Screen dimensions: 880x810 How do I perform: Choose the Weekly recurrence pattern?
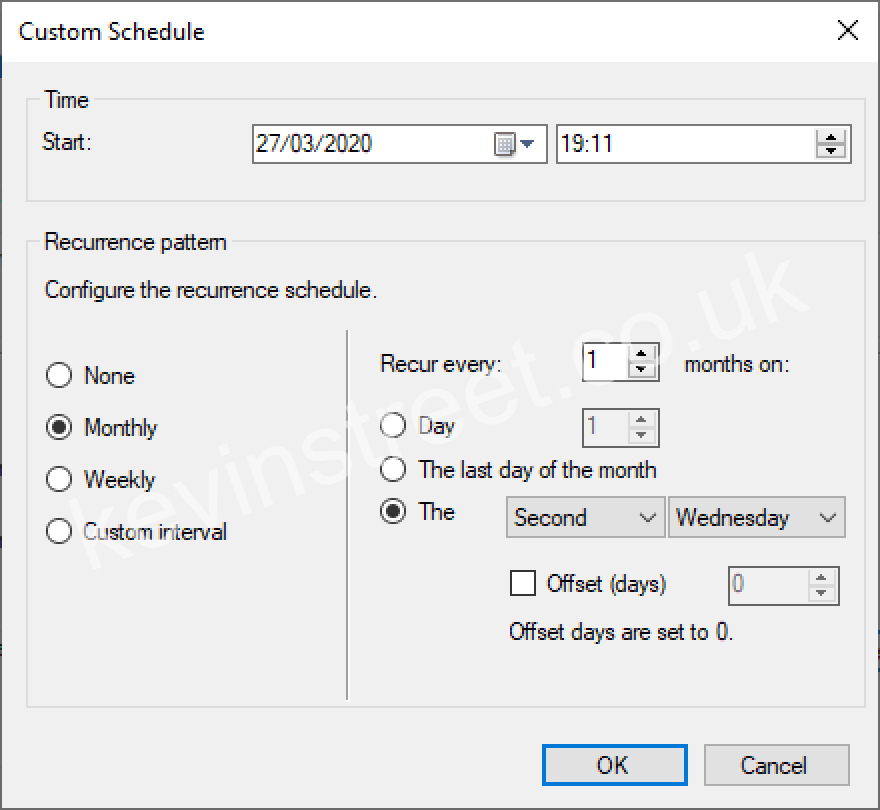click(60, 480)
